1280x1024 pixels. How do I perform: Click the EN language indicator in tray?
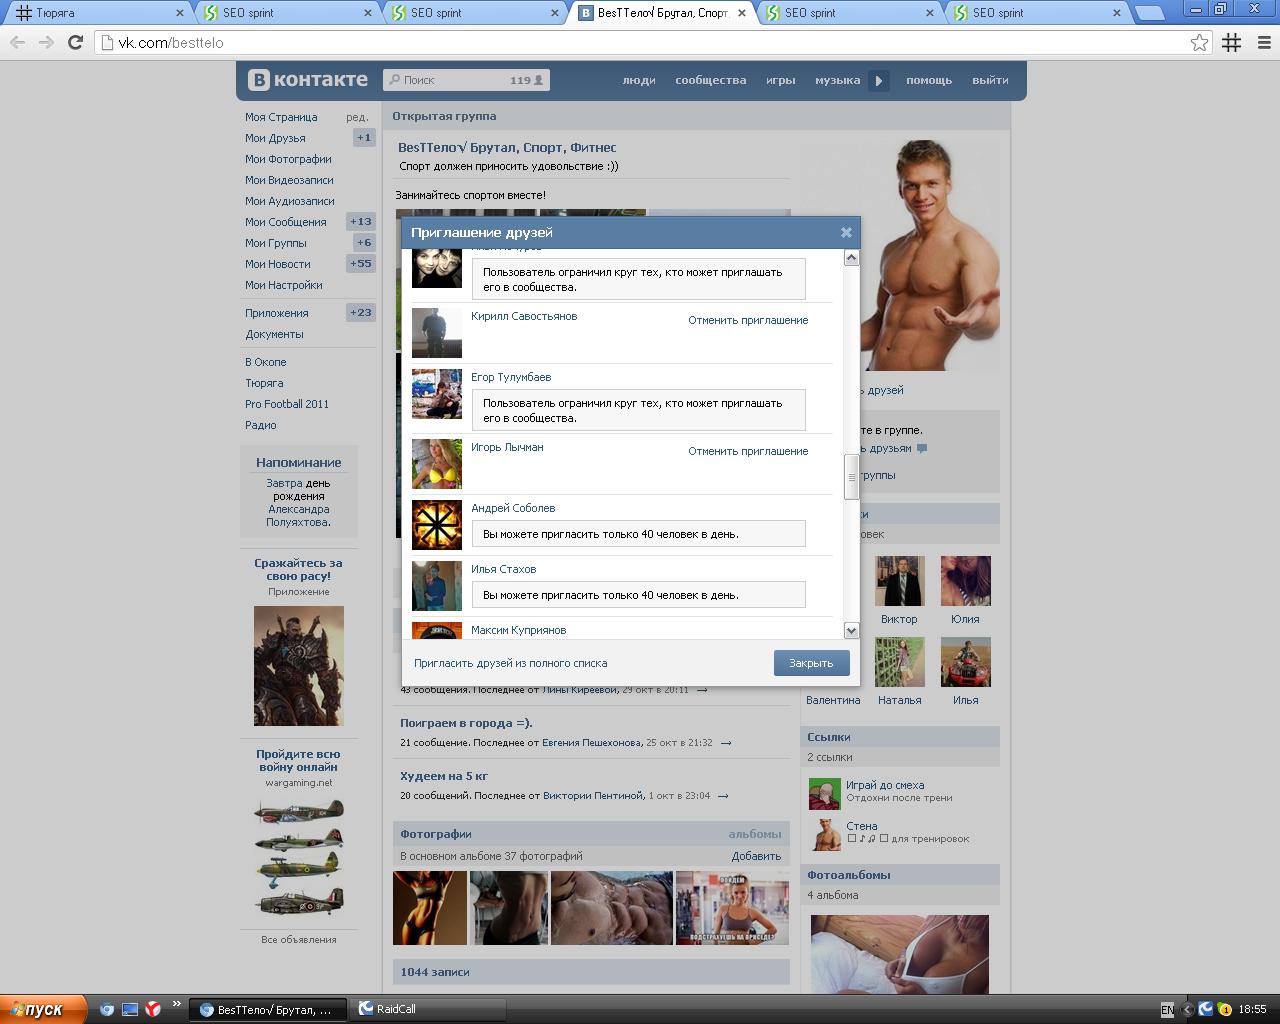coord(1167,1010)
